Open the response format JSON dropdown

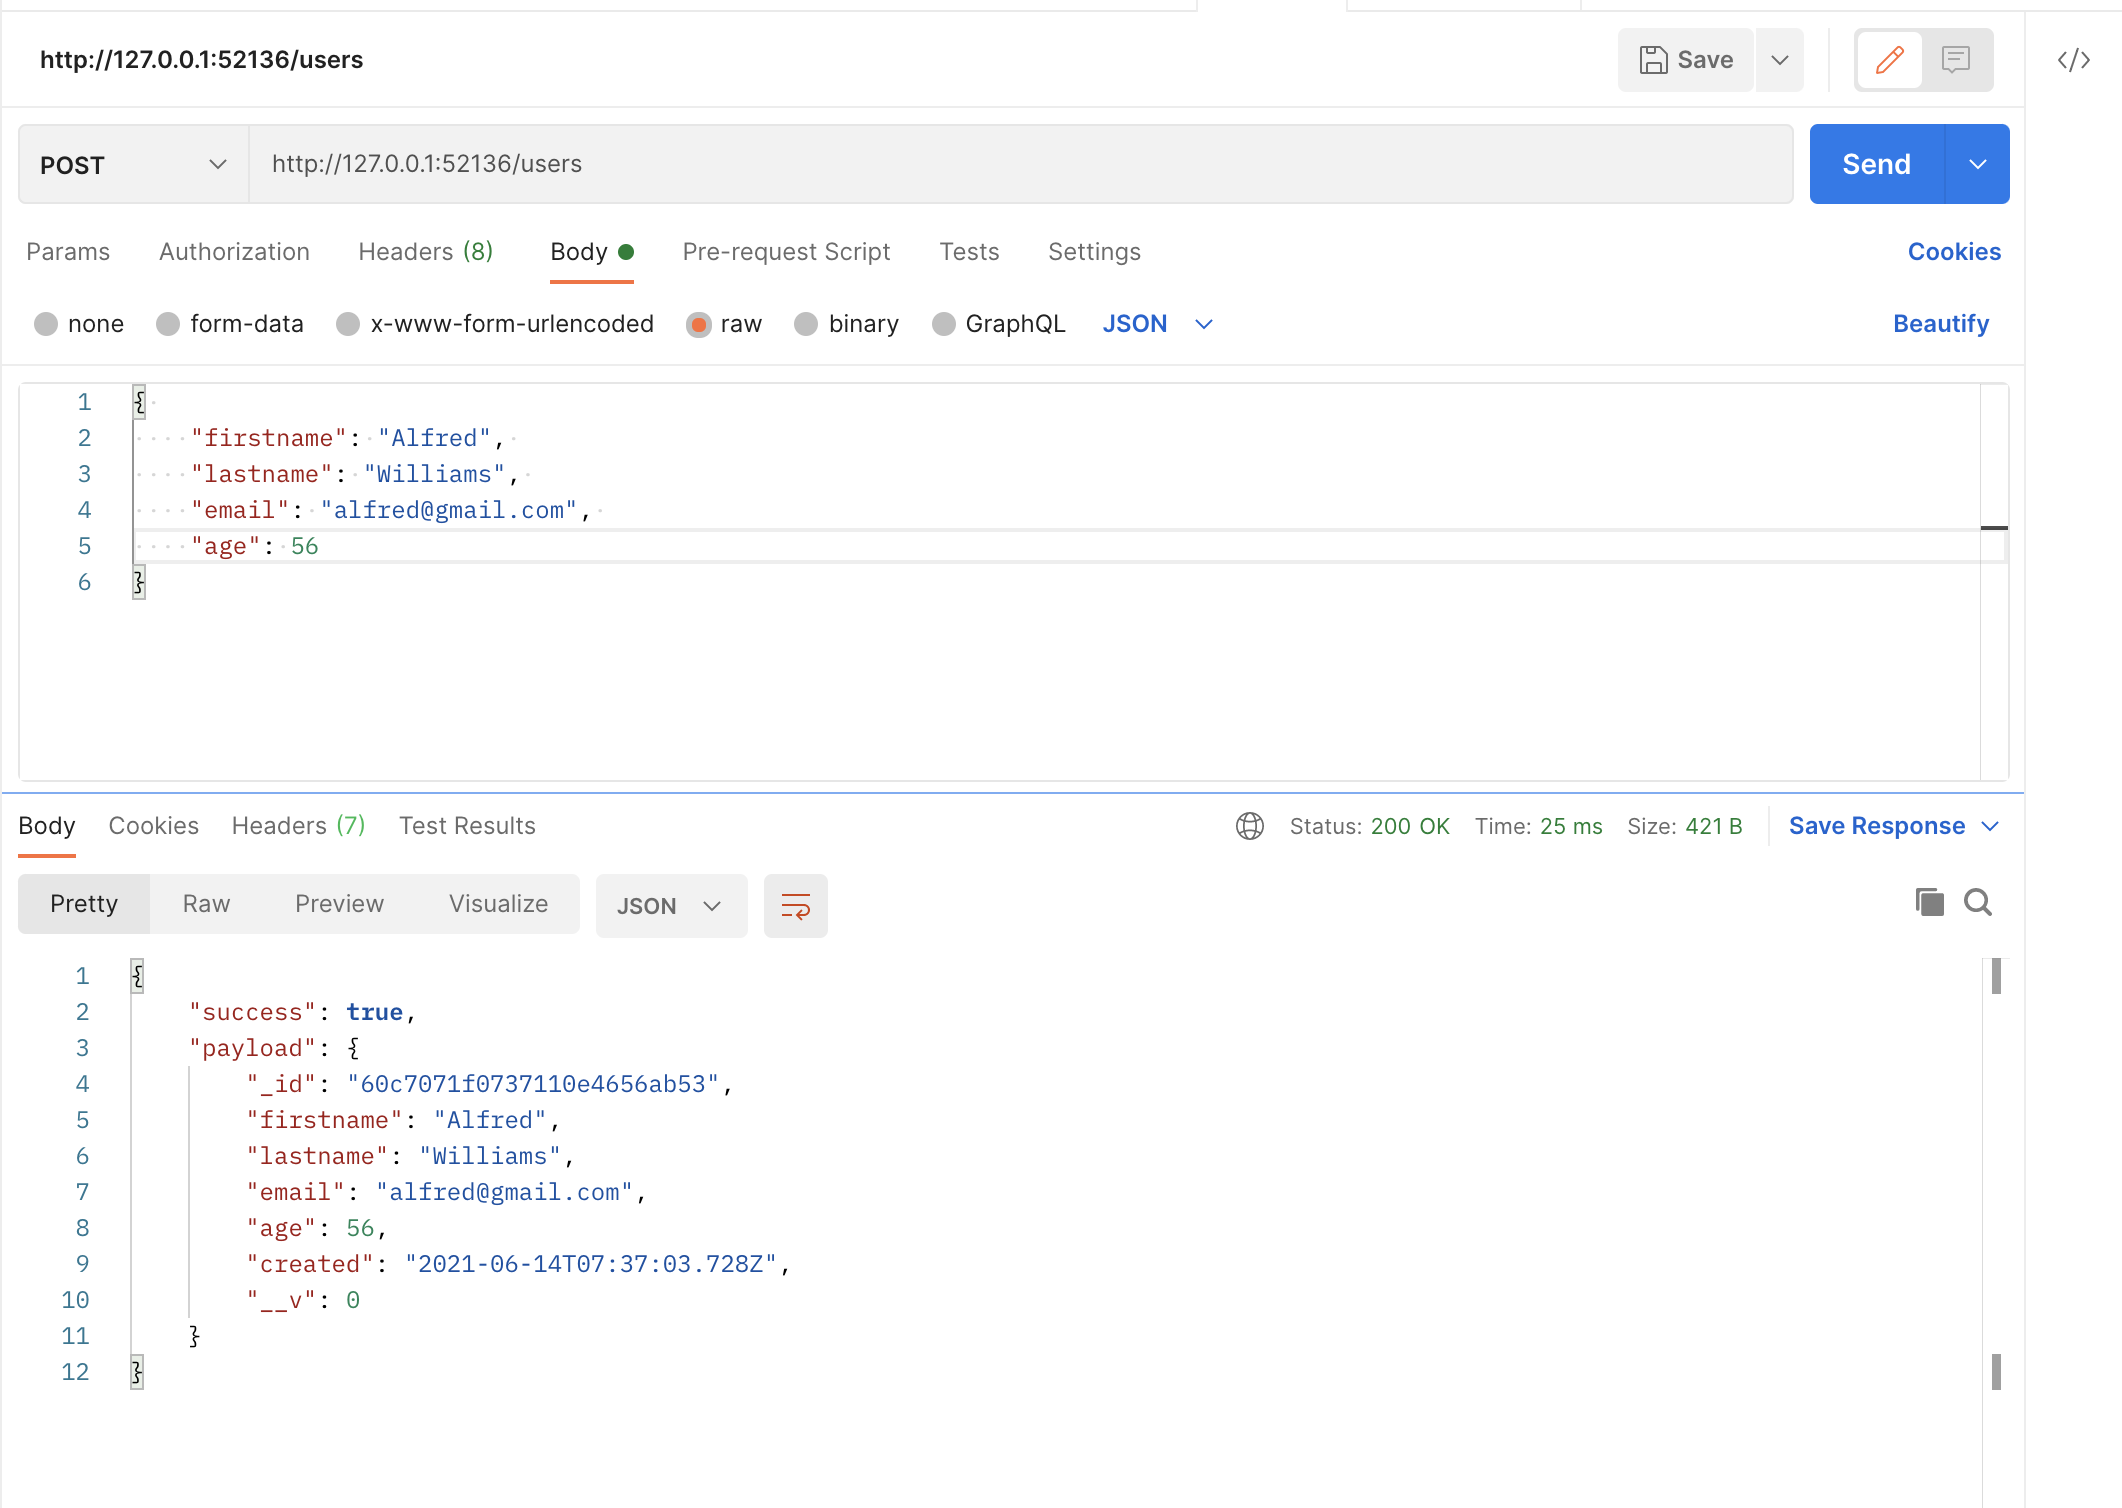(x=671, y=906)
